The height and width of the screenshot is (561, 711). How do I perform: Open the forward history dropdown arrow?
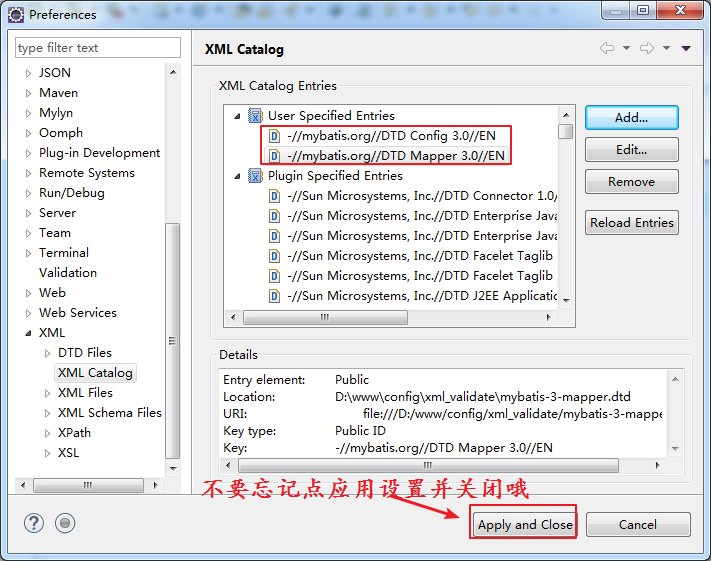click(x=666, y=48)
